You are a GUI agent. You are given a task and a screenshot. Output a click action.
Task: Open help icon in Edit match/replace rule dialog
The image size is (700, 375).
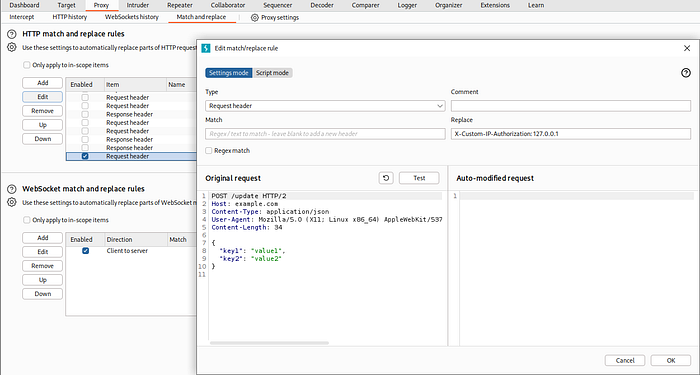tap(686, 73)
